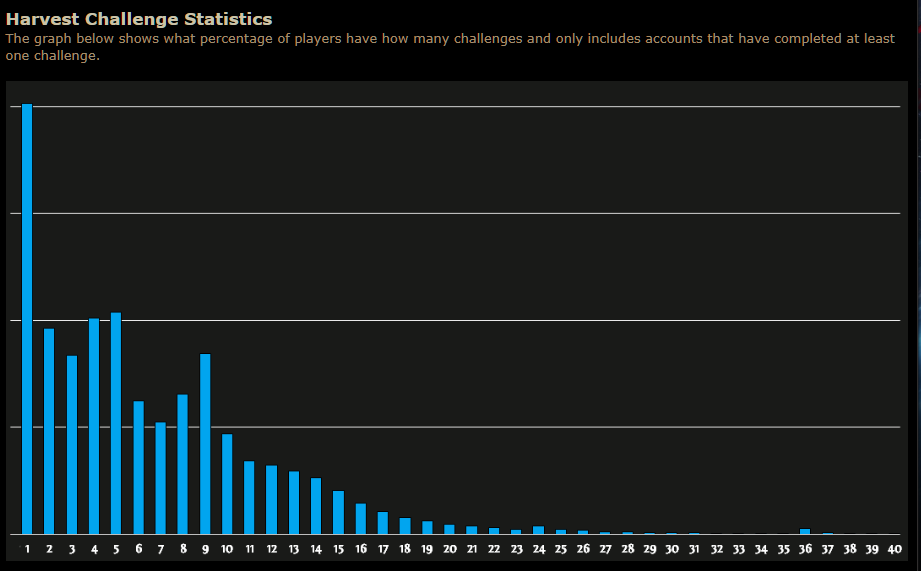Select the bar for 7 challenges
The height and width of the screenshot is (571, 921).
point(160,478)
